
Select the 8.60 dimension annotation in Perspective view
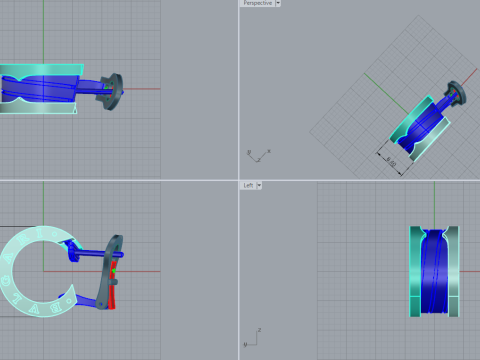tap(391, 162)
